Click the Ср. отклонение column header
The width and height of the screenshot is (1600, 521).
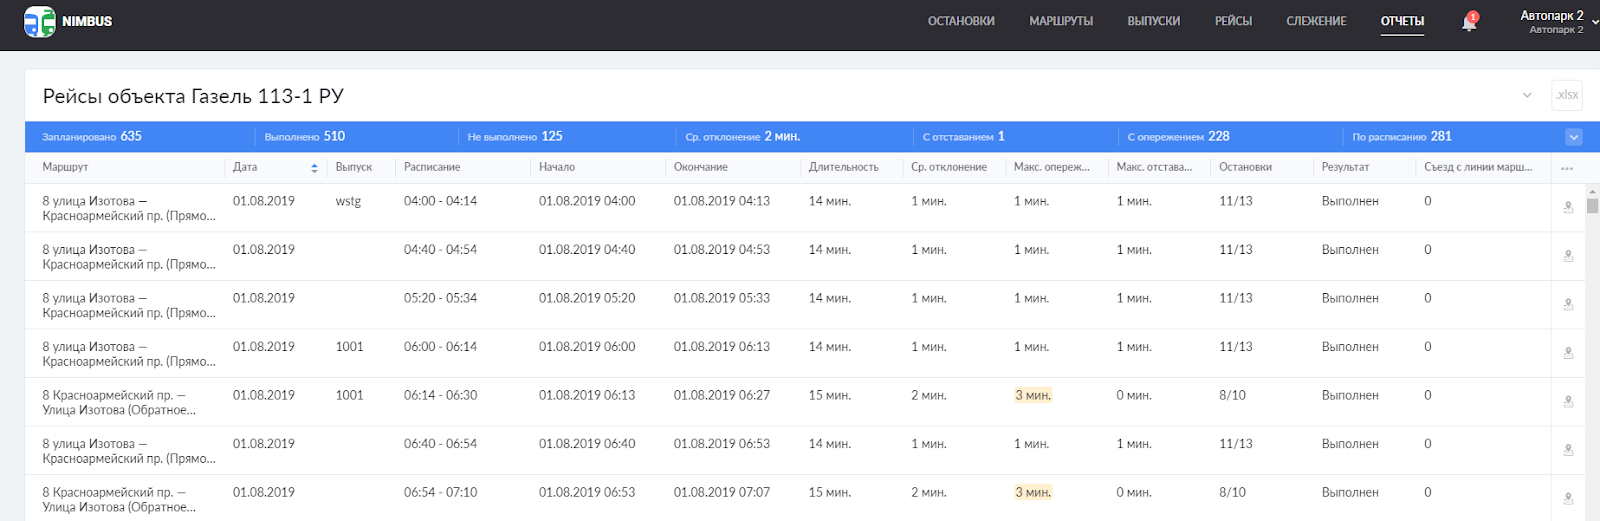point(949,168)
